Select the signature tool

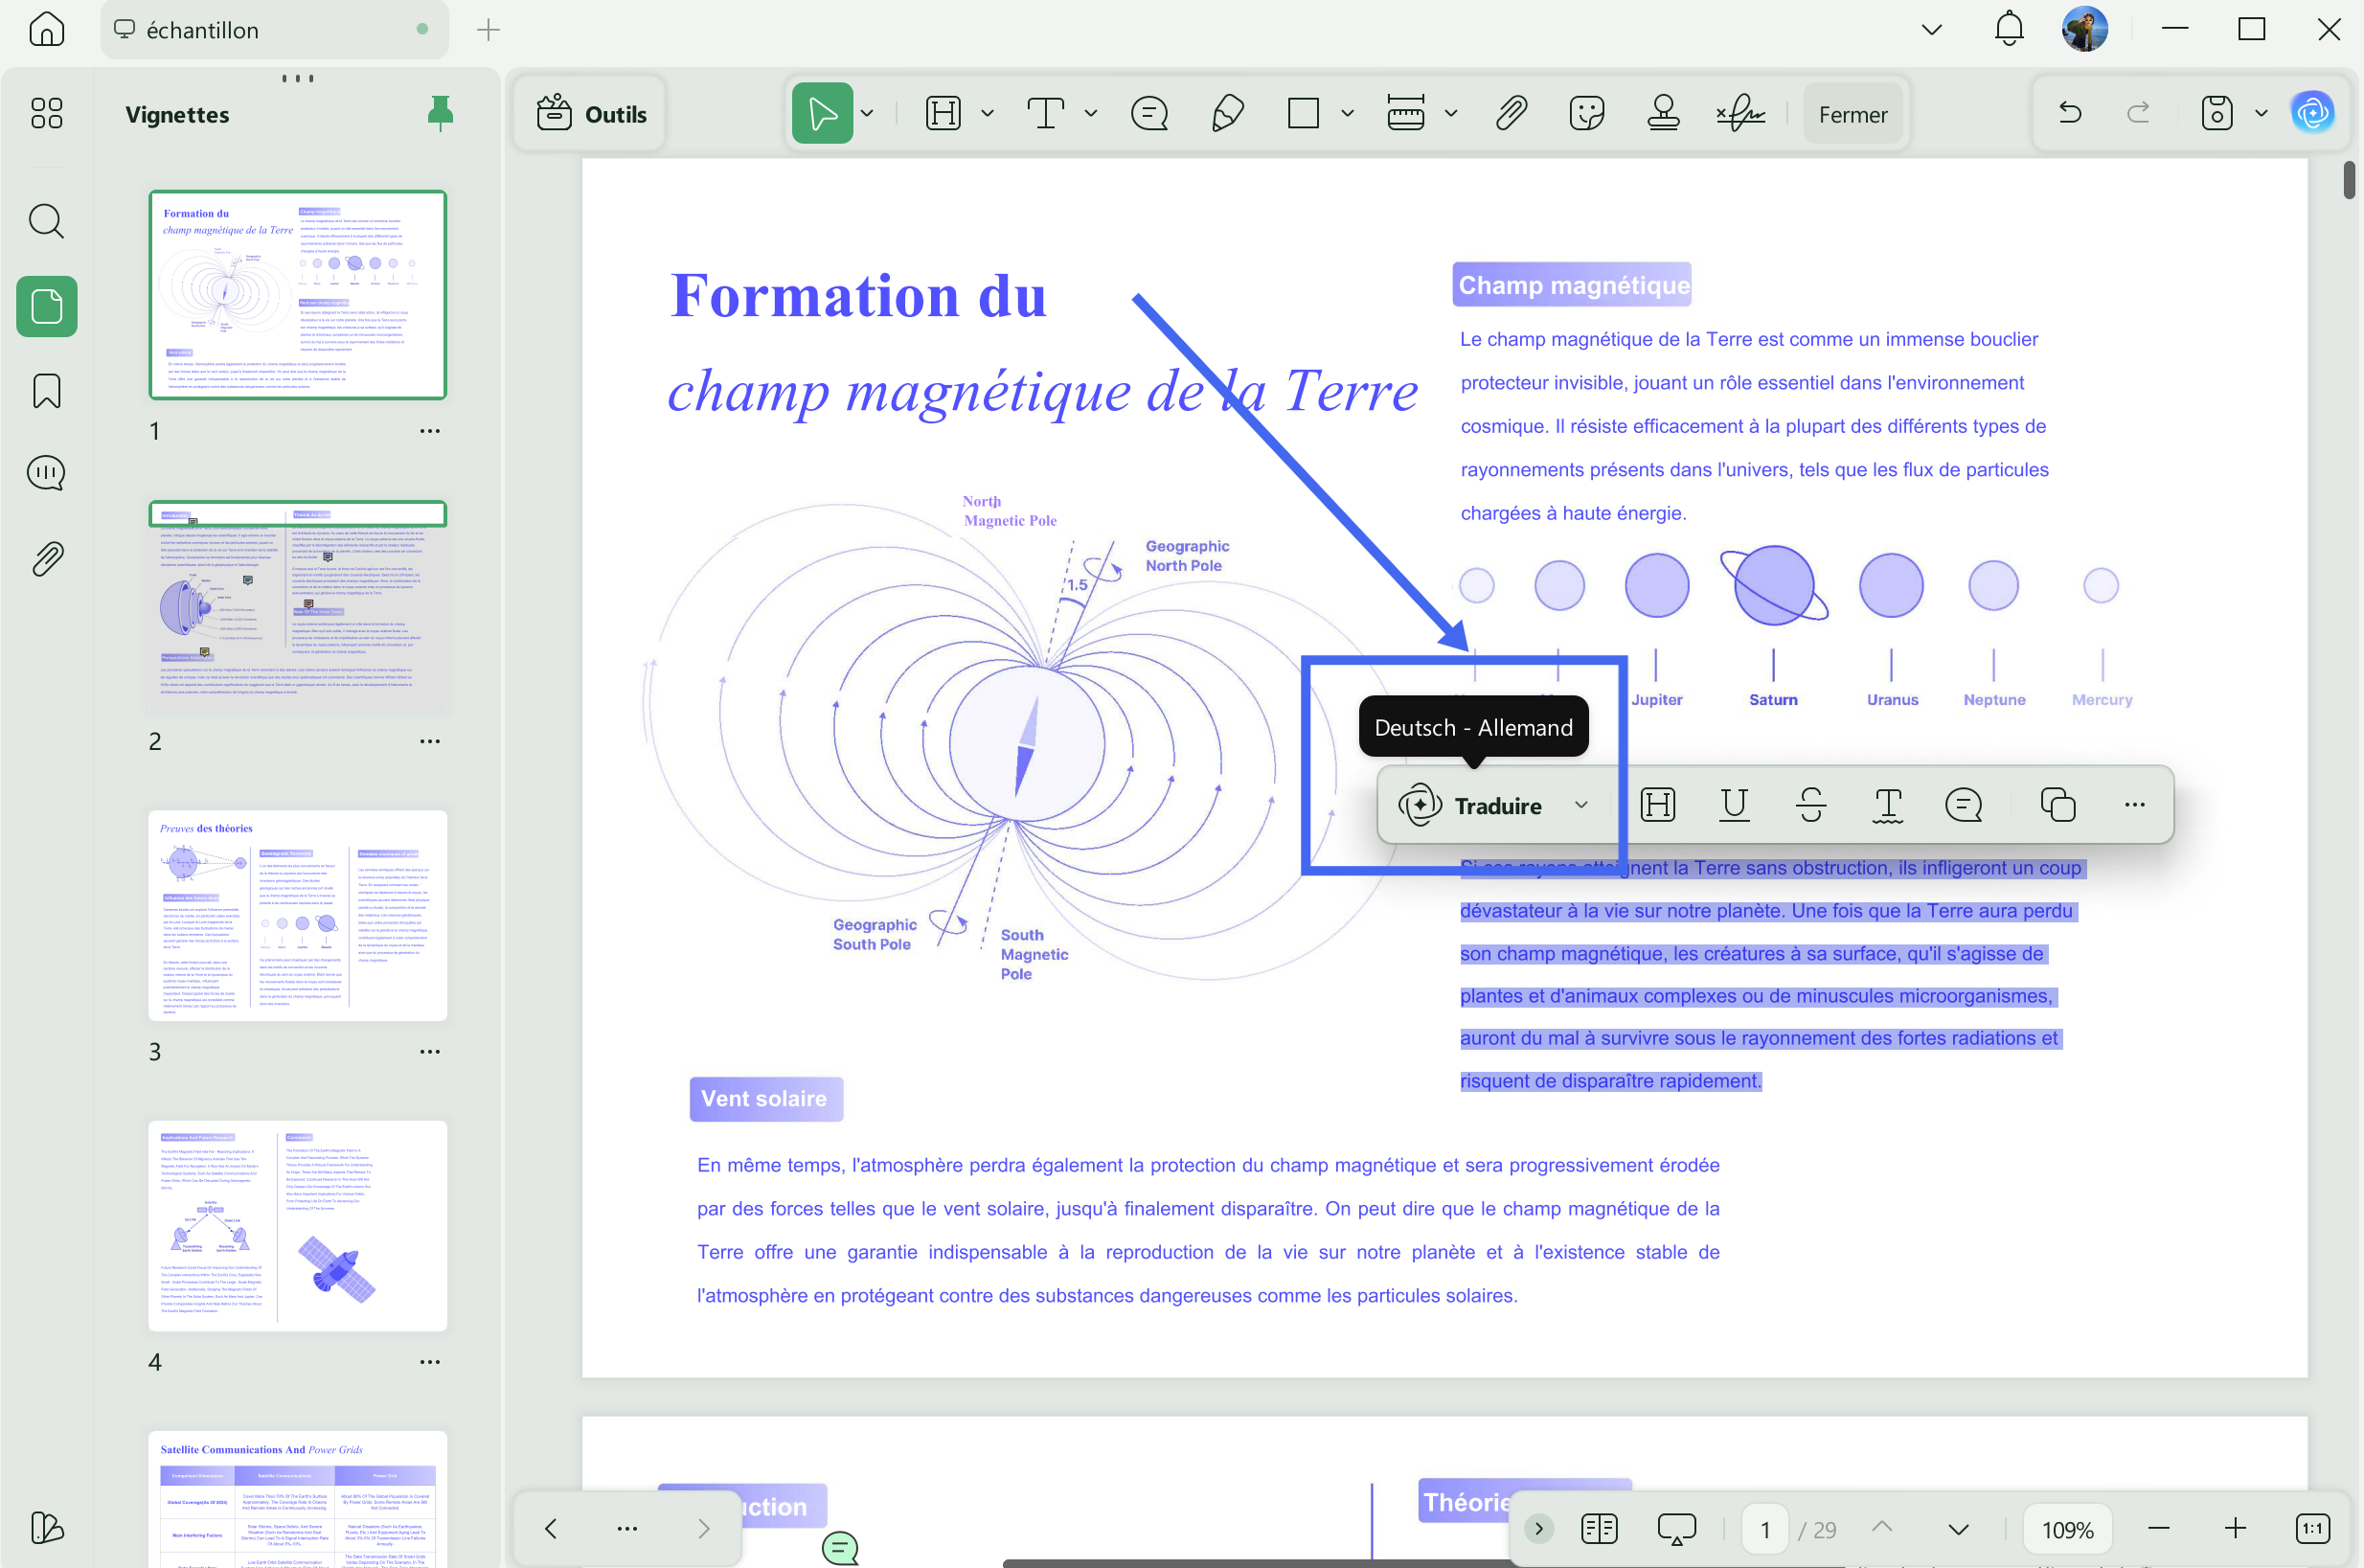pos(1741,113)
